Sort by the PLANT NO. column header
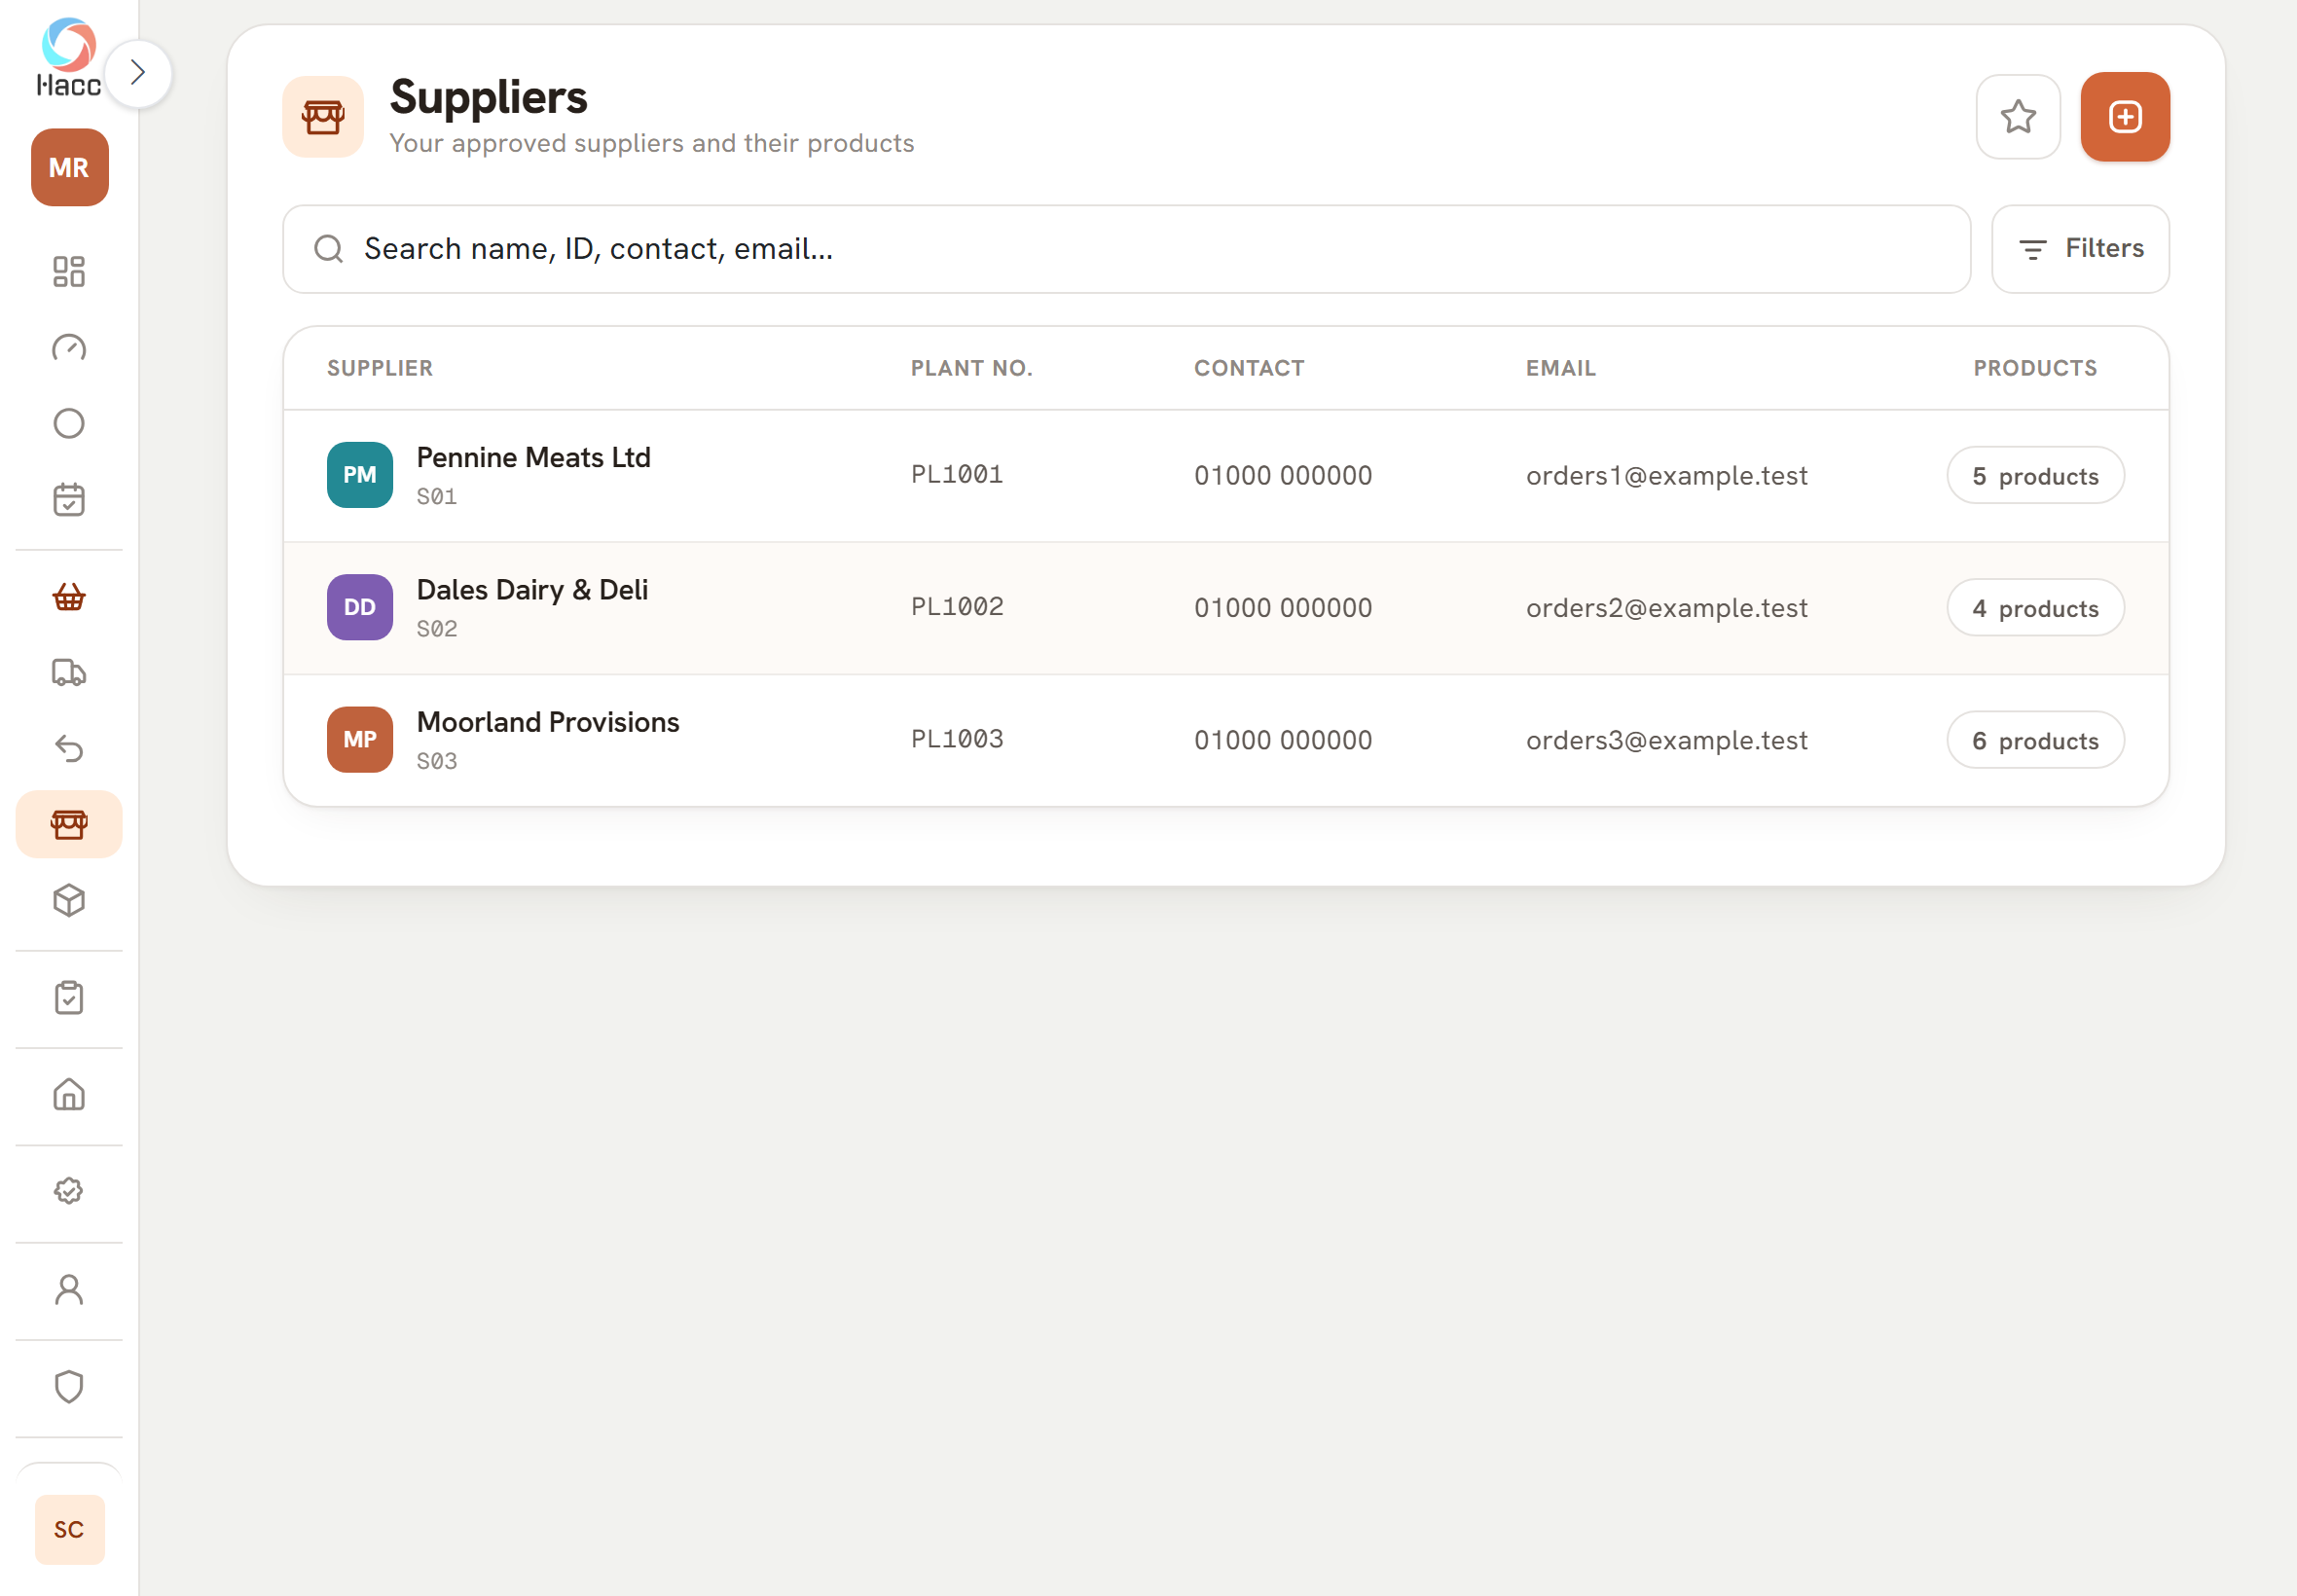Viewport: 2297px width, 1596px height. coord(971,368)
